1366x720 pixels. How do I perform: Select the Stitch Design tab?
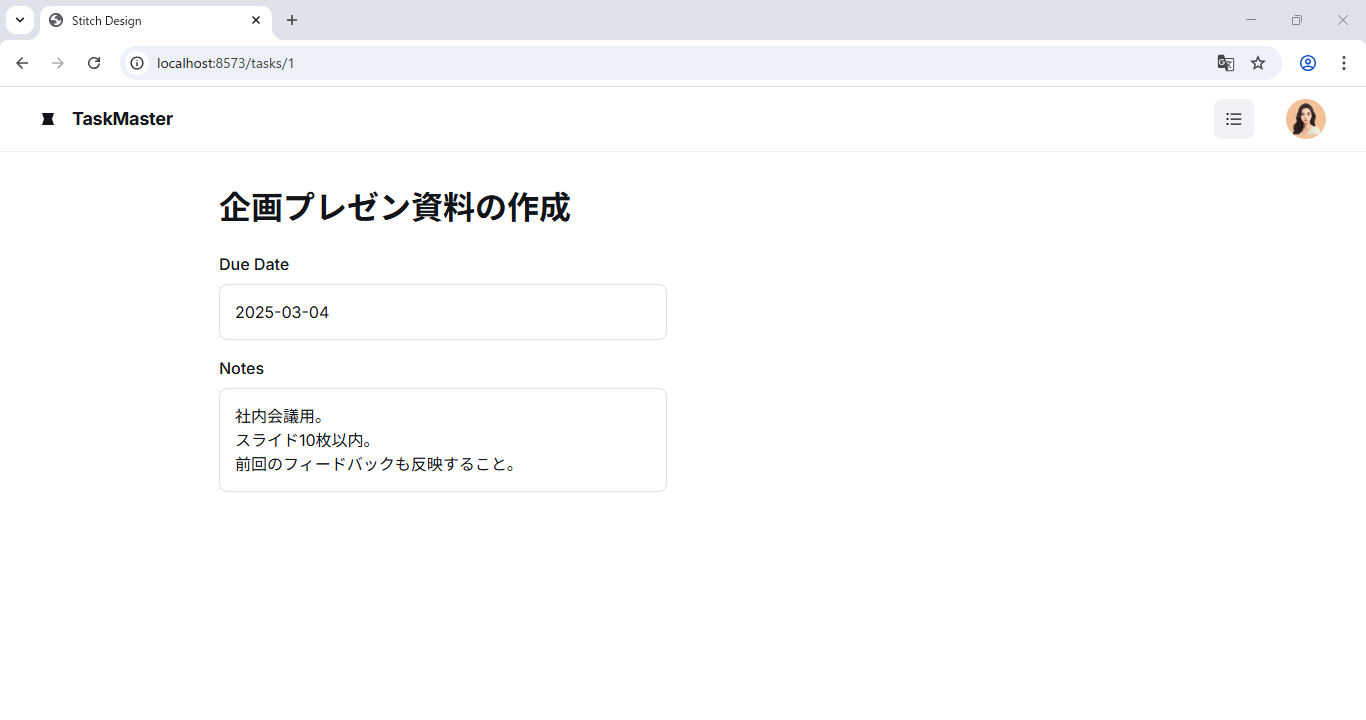(155, 21)
